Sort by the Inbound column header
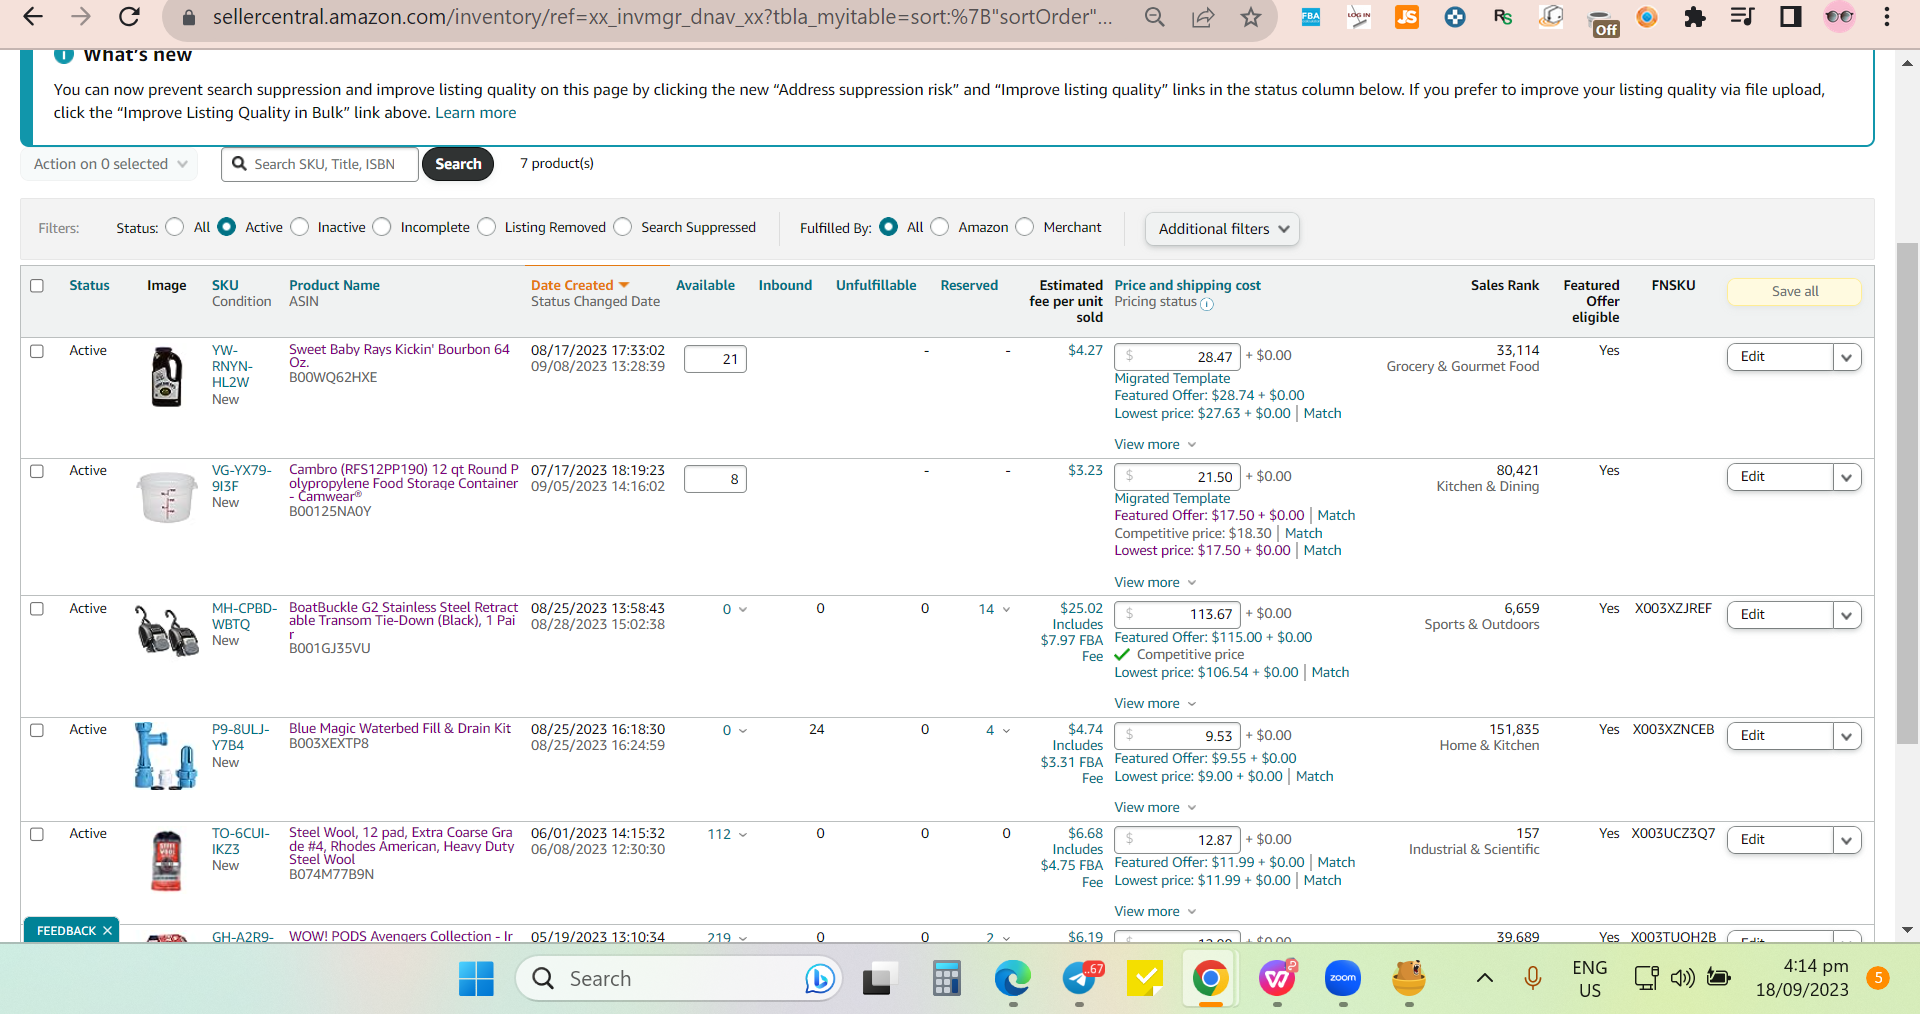The height and width of the screenshot is (1014, 1920). coord(785,285)
